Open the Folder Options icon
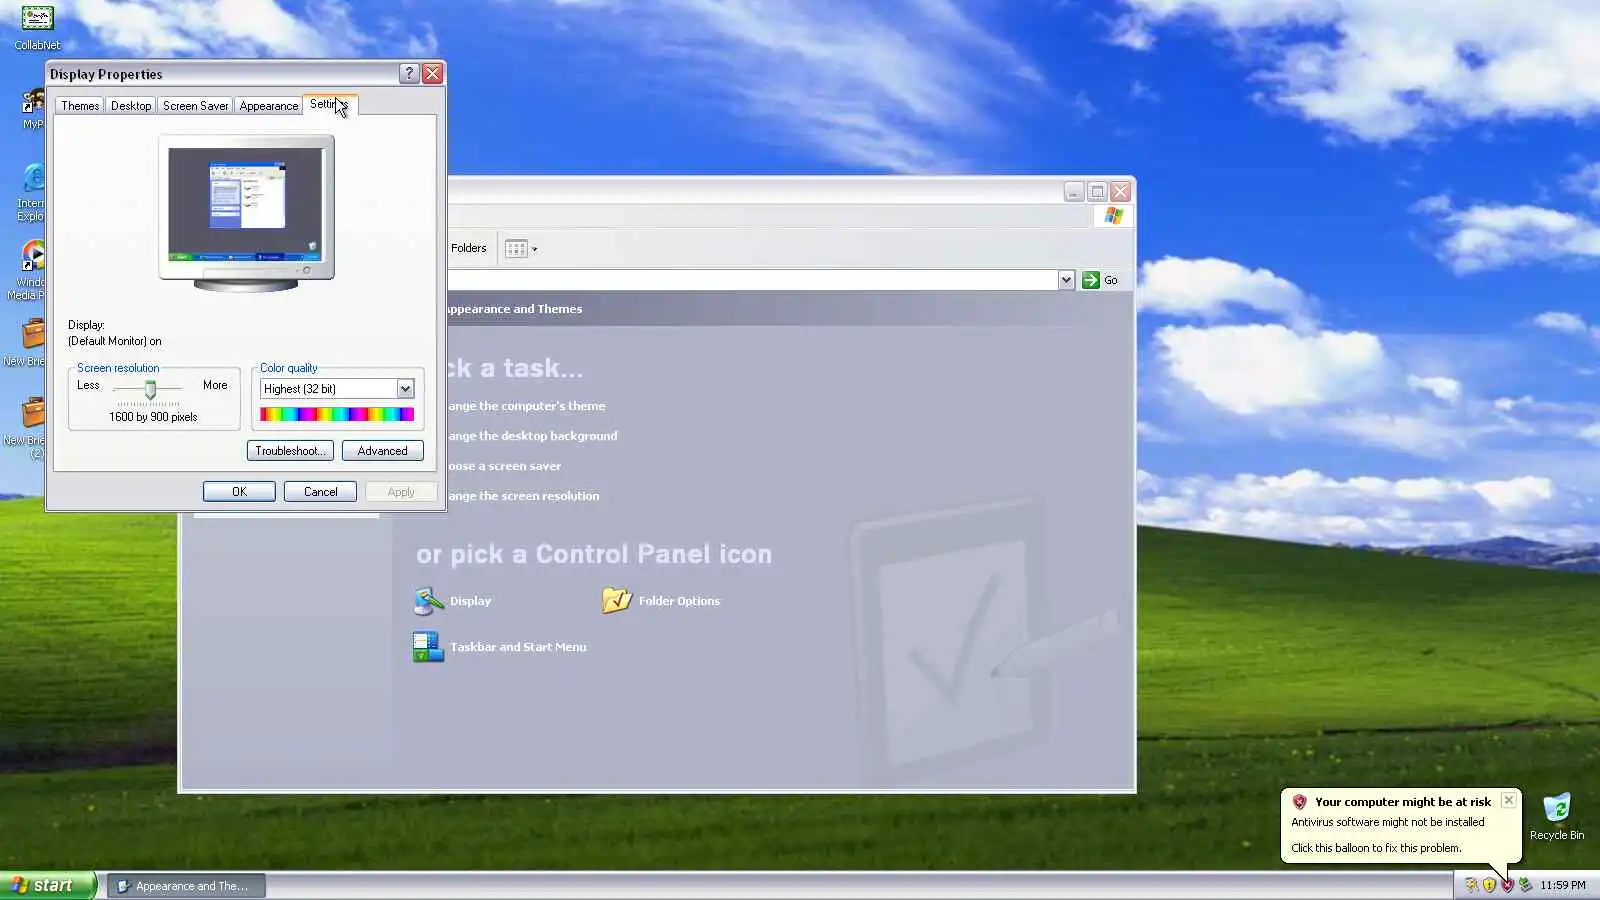Image resolution: width=1600 pixels, height=900 pixels. click(x=617, y=600)
